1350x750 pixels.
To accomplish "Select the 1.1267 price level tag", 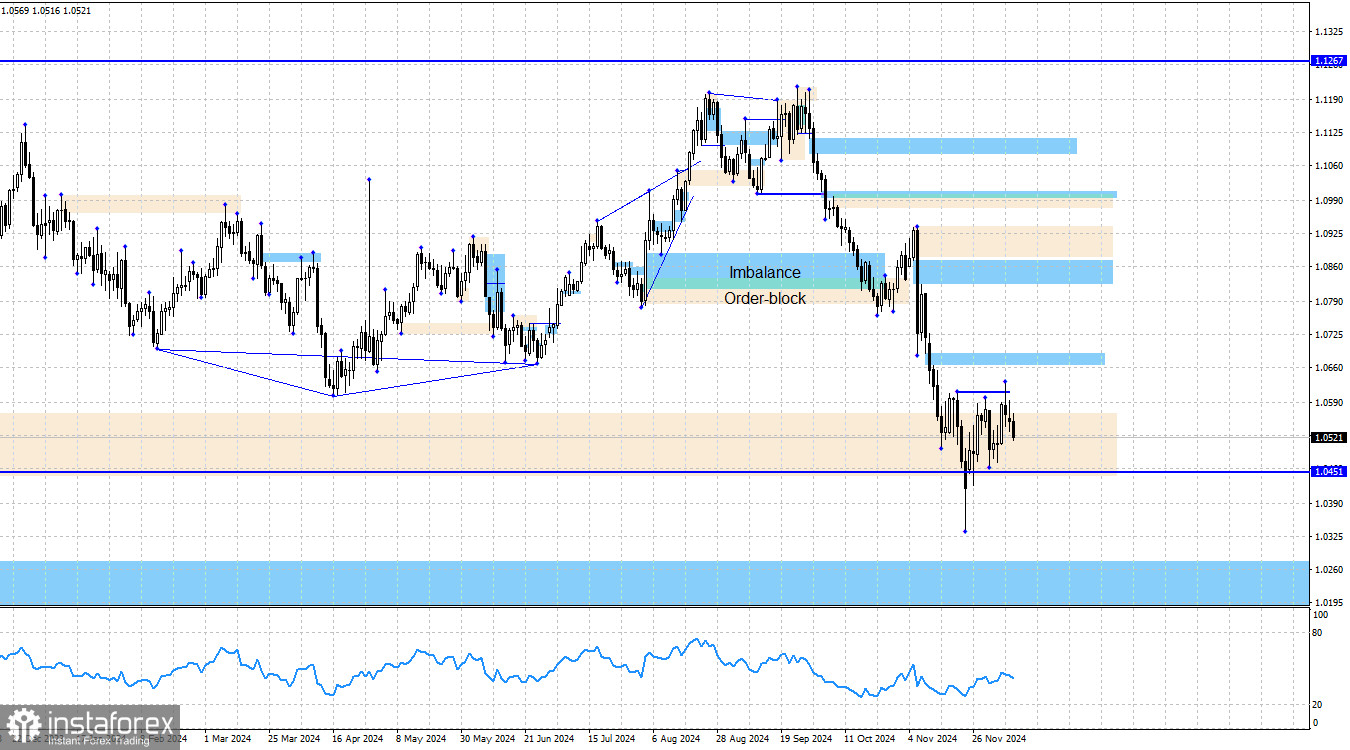I will (x=1328, y=61).
